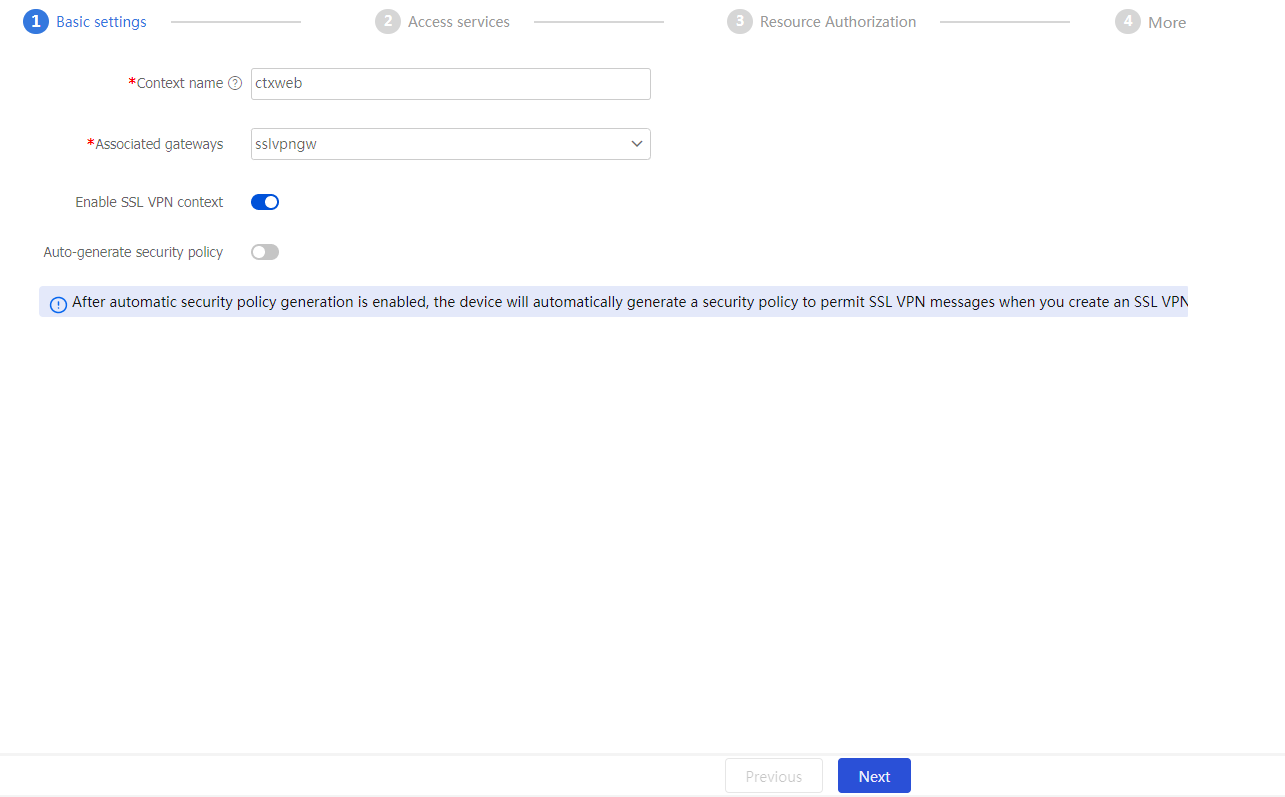Turn on Auto-generate security policy switch
1285x797 pixels.
pyautogui.click(x=265, y=252)
